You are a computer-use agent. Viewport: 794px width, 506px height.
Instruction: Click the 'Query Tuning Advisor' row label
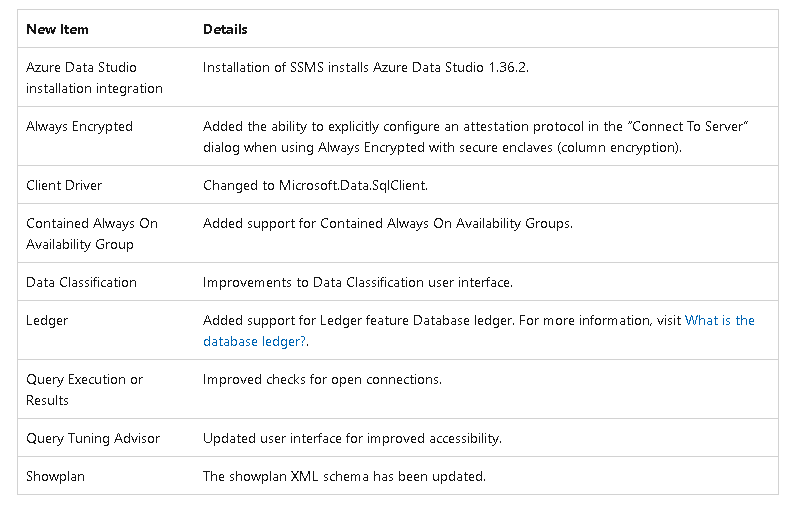click(93, 438)
